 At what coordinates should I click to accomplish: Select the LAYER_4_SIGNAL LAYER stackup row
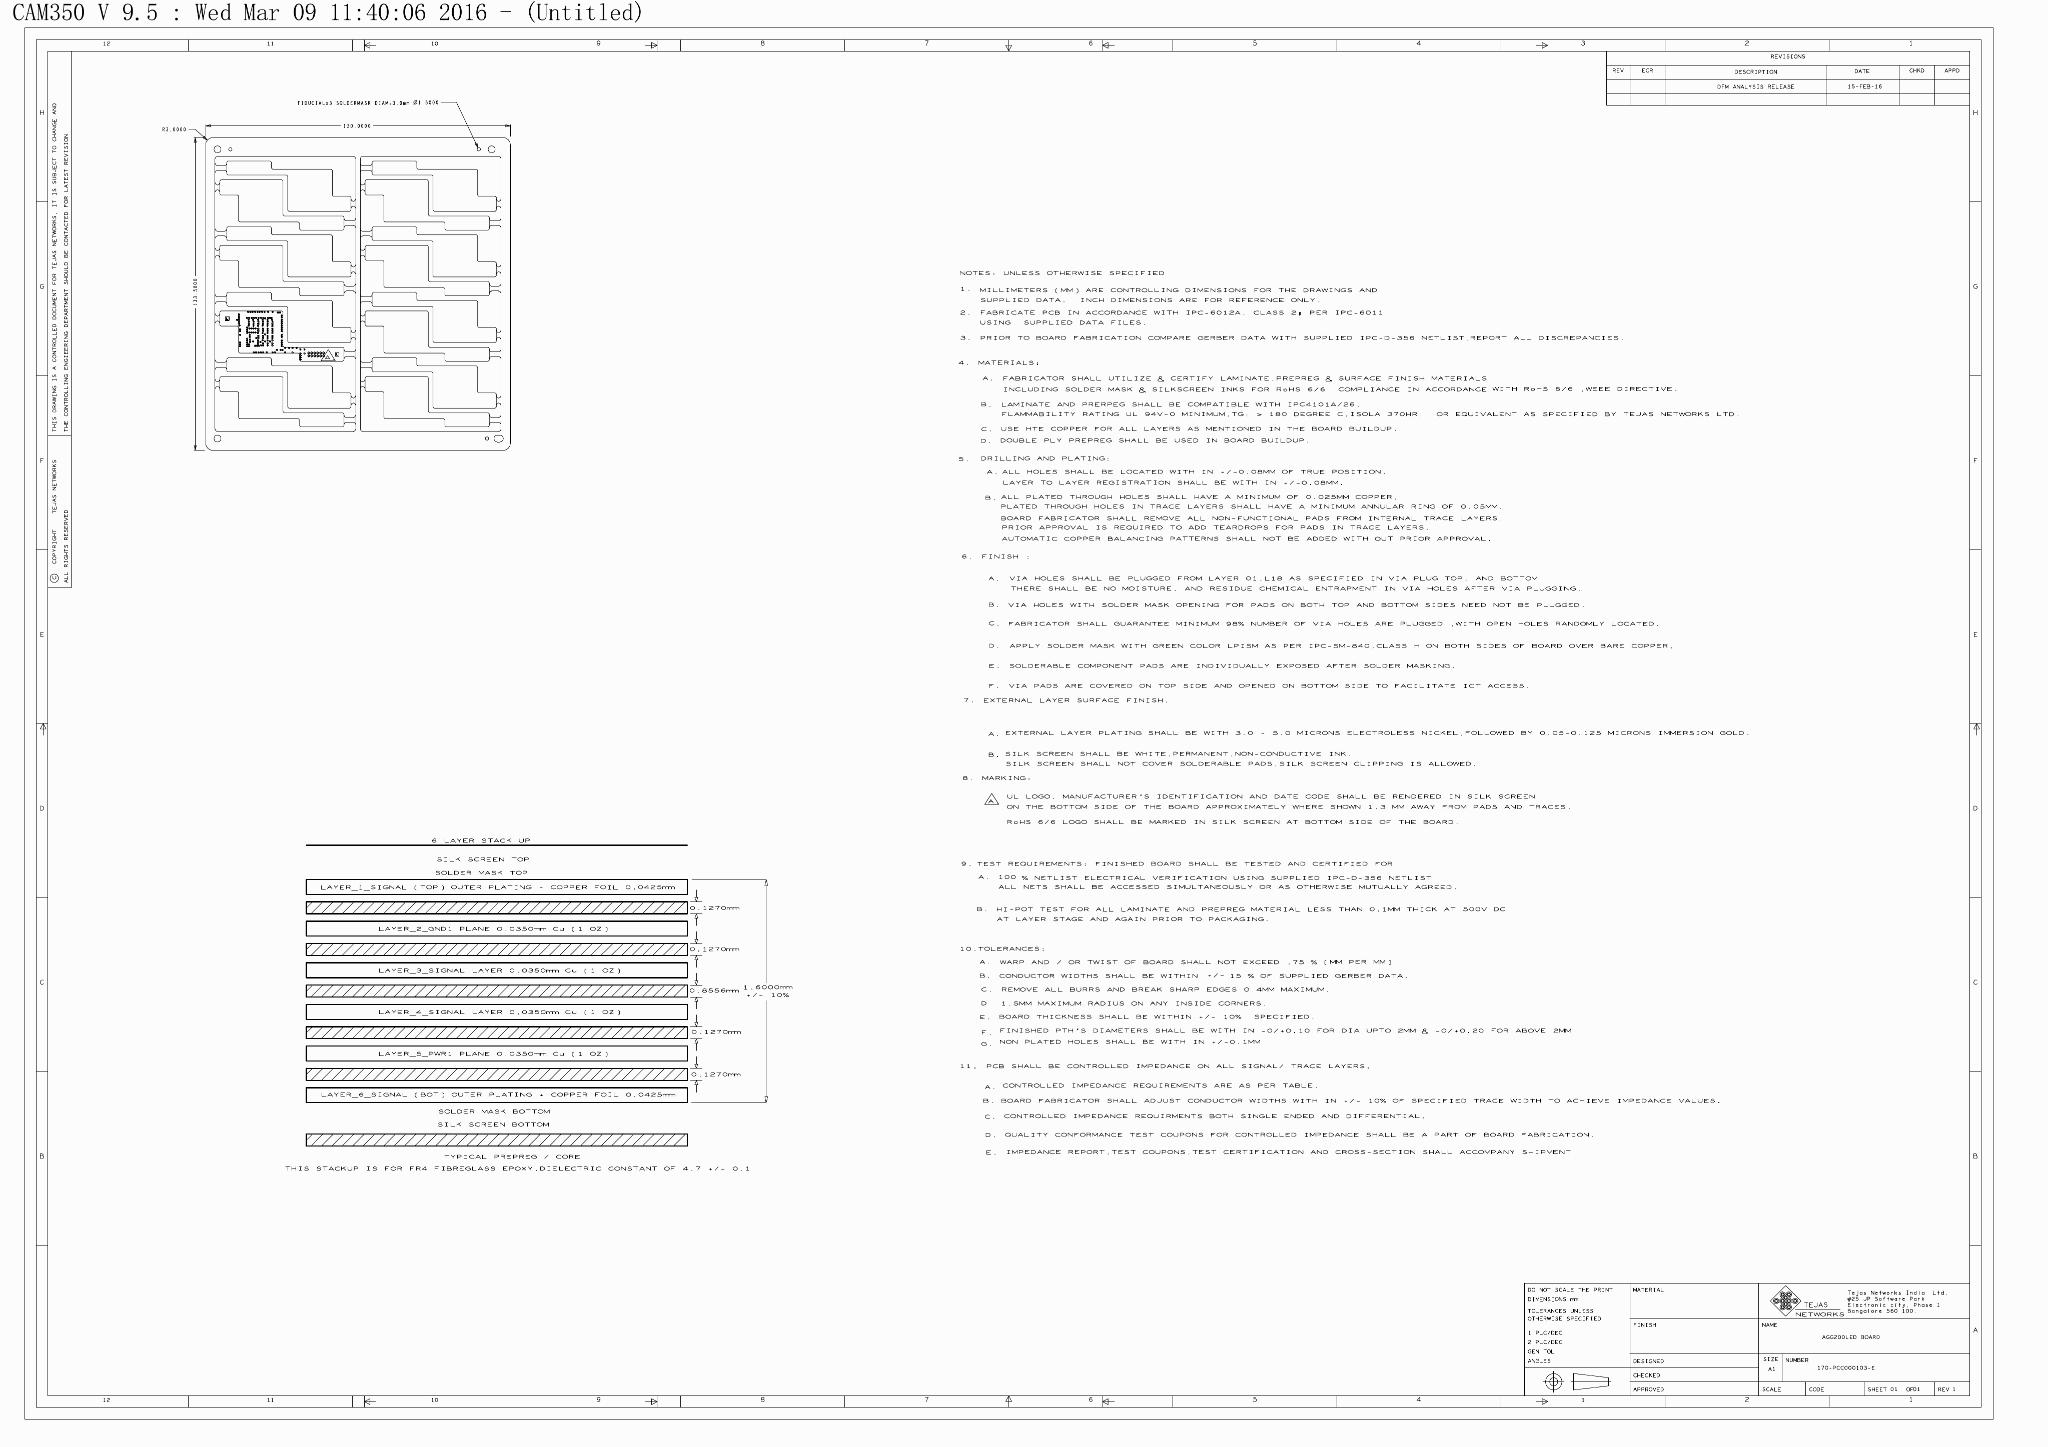pyautogui.click(x=497, y=1012)
